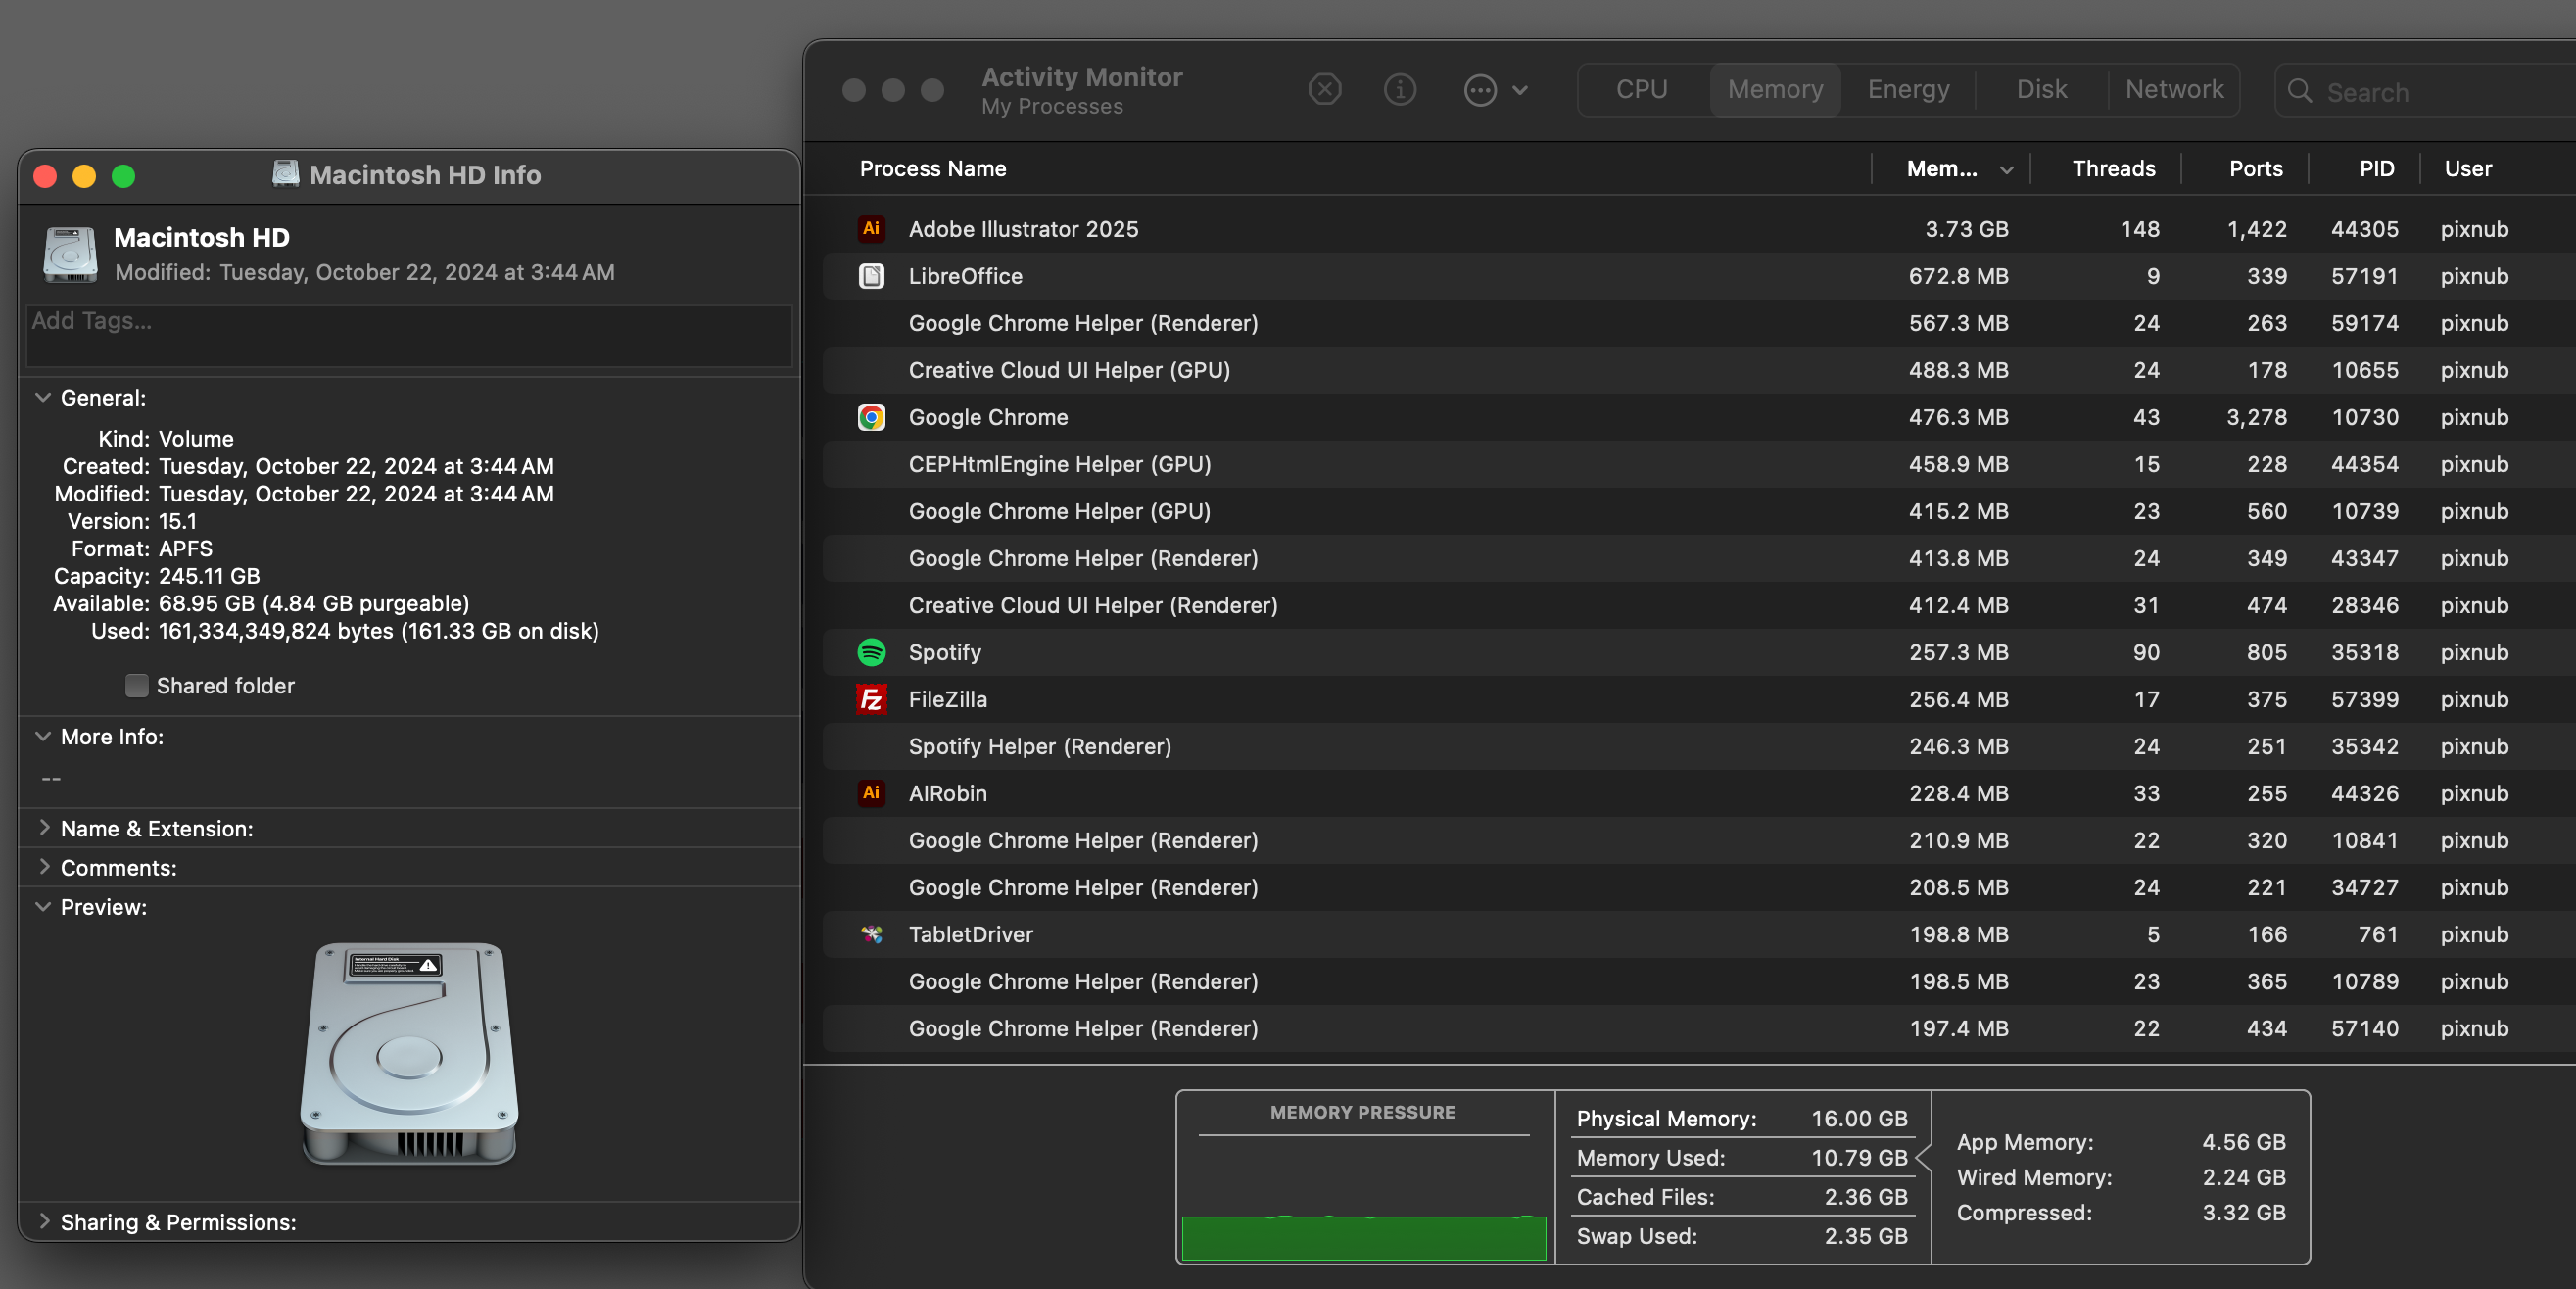The image size is (2576, 1289).
Task: Click the stop process (X) icon in Activity Monitor
Action: [x=1324, y=90]
